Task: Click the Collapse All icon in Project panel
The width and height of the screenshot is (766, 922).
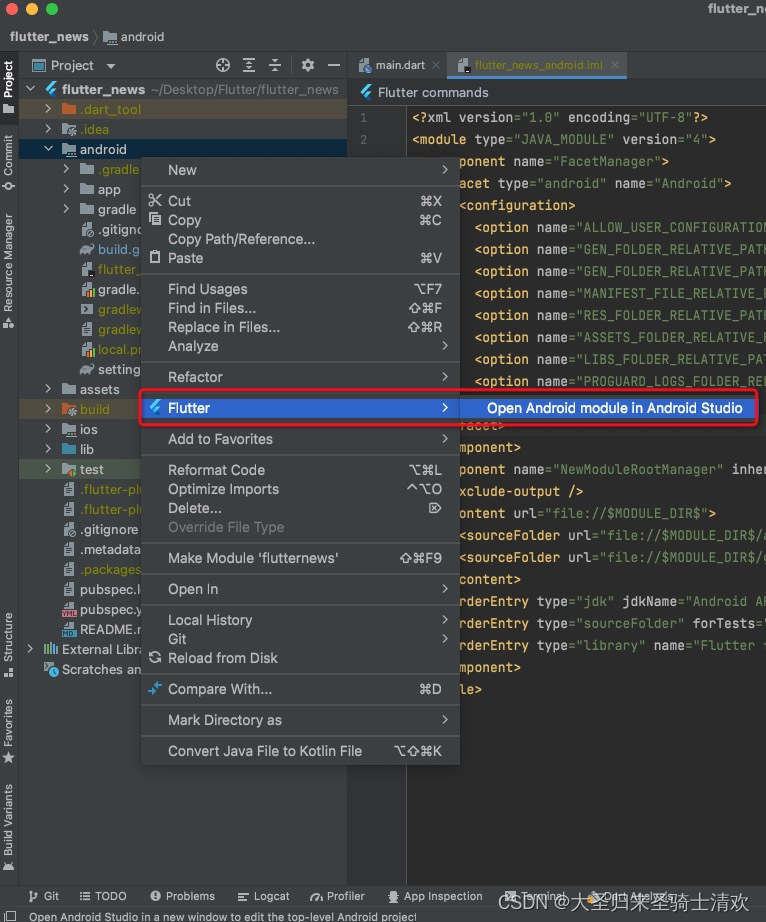Action: [x=275, y=65]
